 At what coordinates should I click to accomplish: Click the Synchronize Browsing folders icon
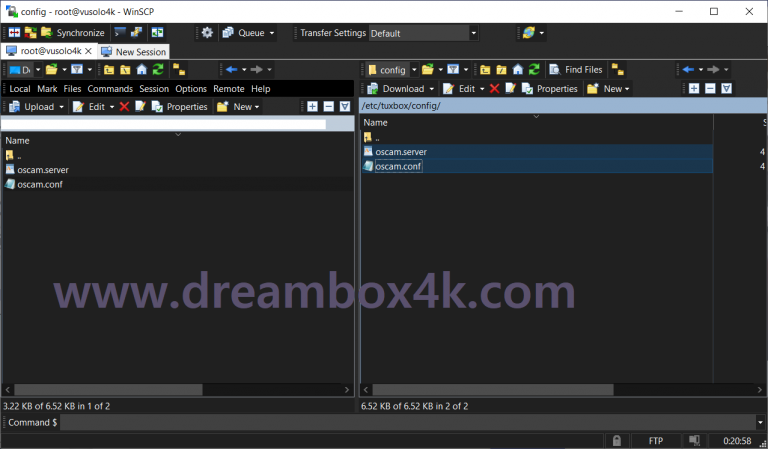[x=30, y=33]
